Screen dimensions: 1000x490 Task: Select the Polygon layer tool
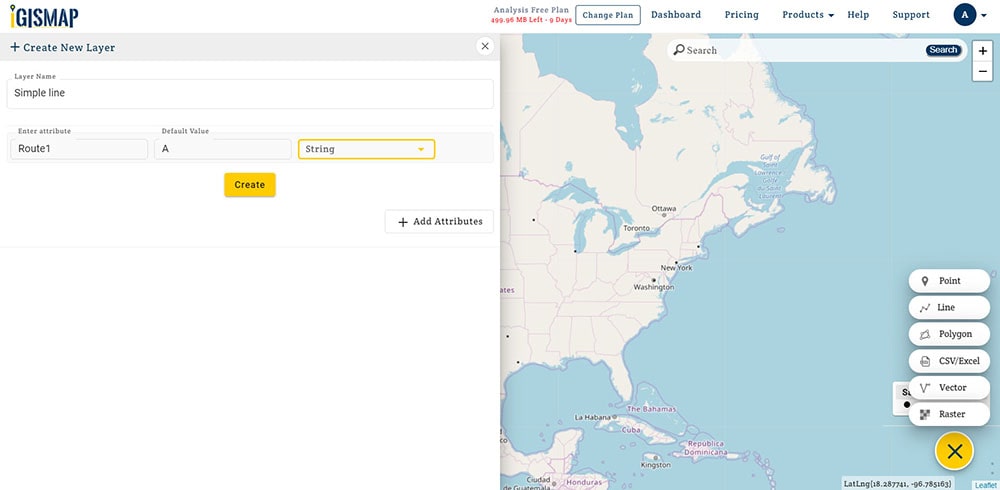[949, 334]
